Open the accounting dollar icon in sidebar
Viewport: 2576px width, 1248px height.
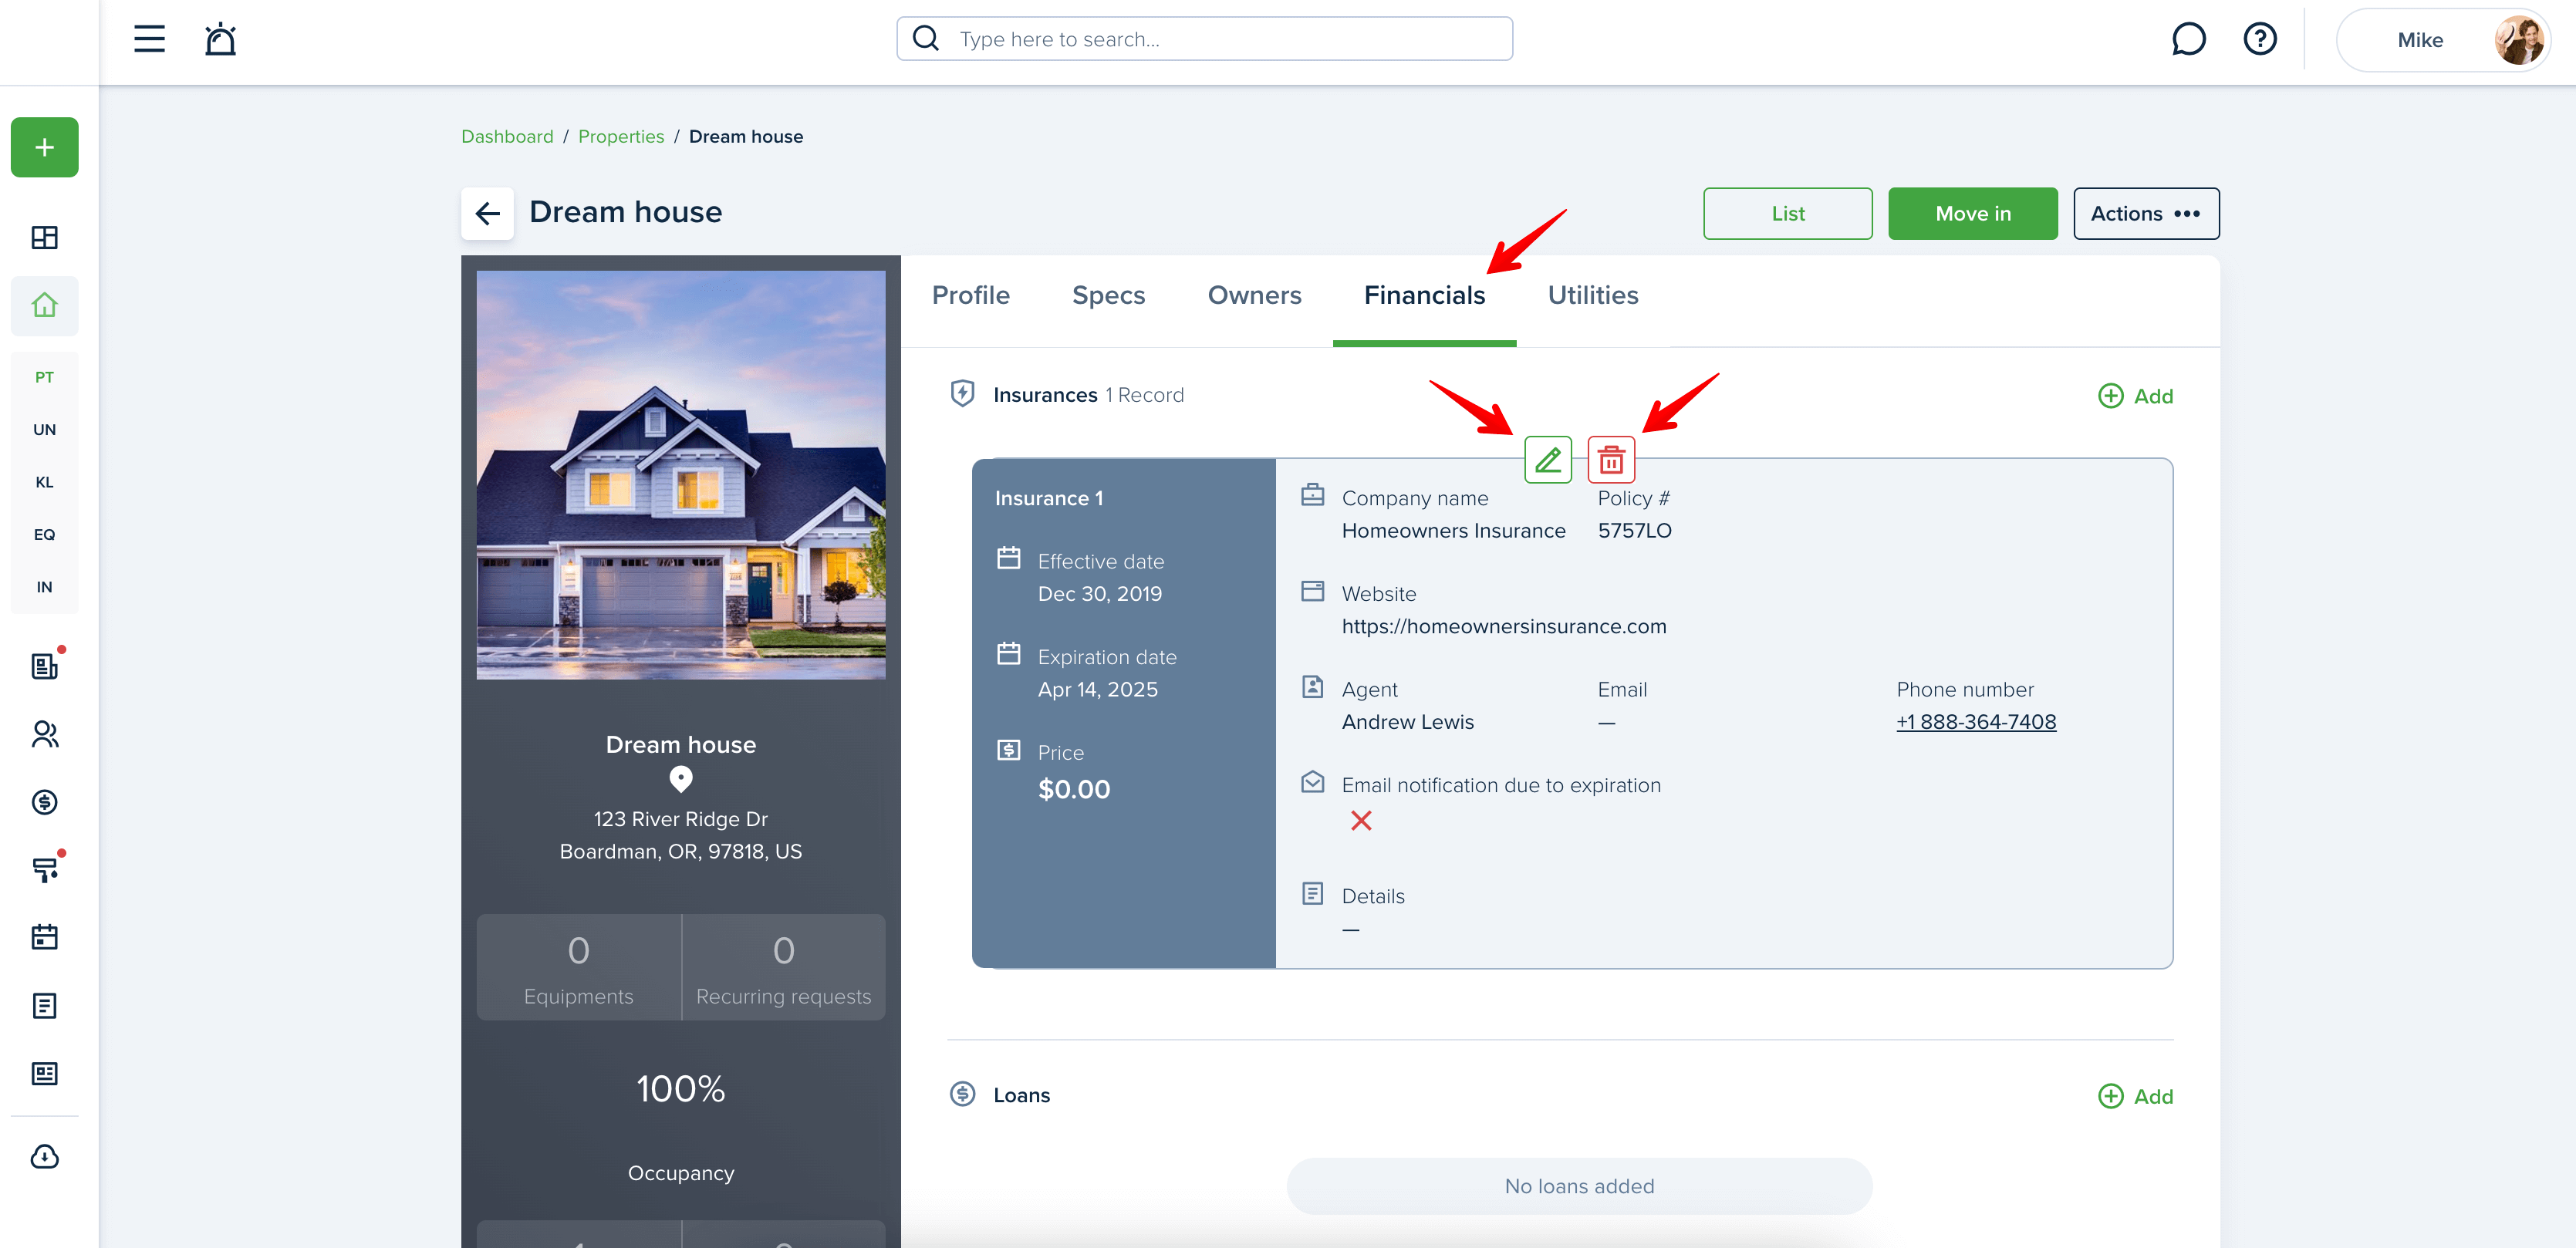[x=44, y=802]
